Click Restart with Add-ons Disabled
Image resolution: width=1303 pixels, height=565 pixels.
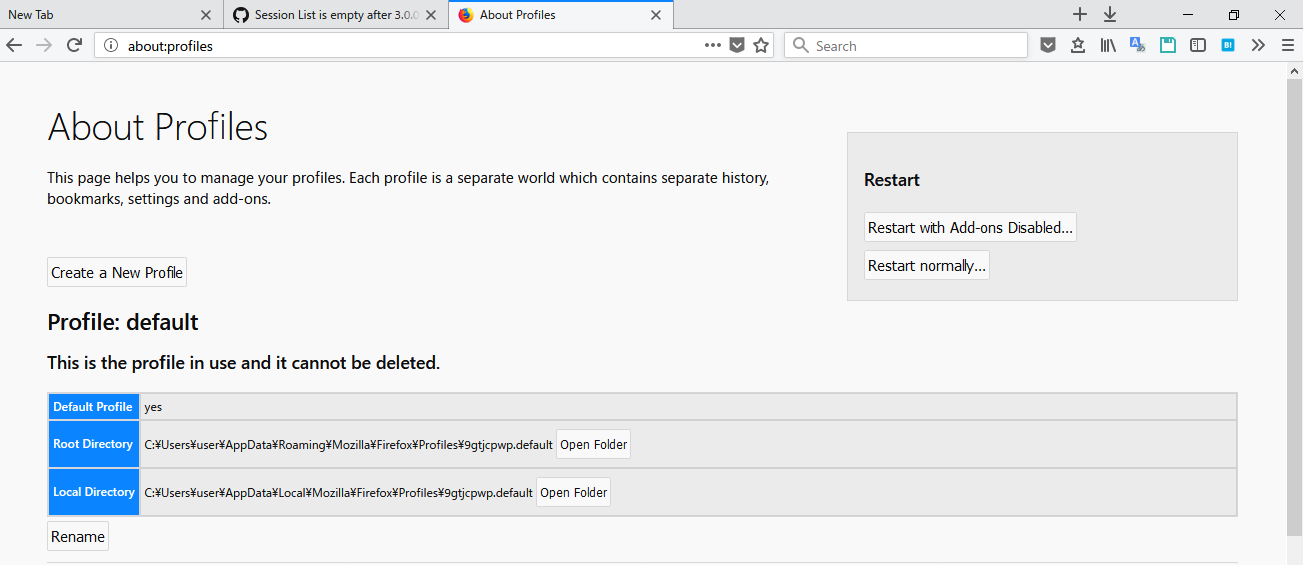click(970, 228)
